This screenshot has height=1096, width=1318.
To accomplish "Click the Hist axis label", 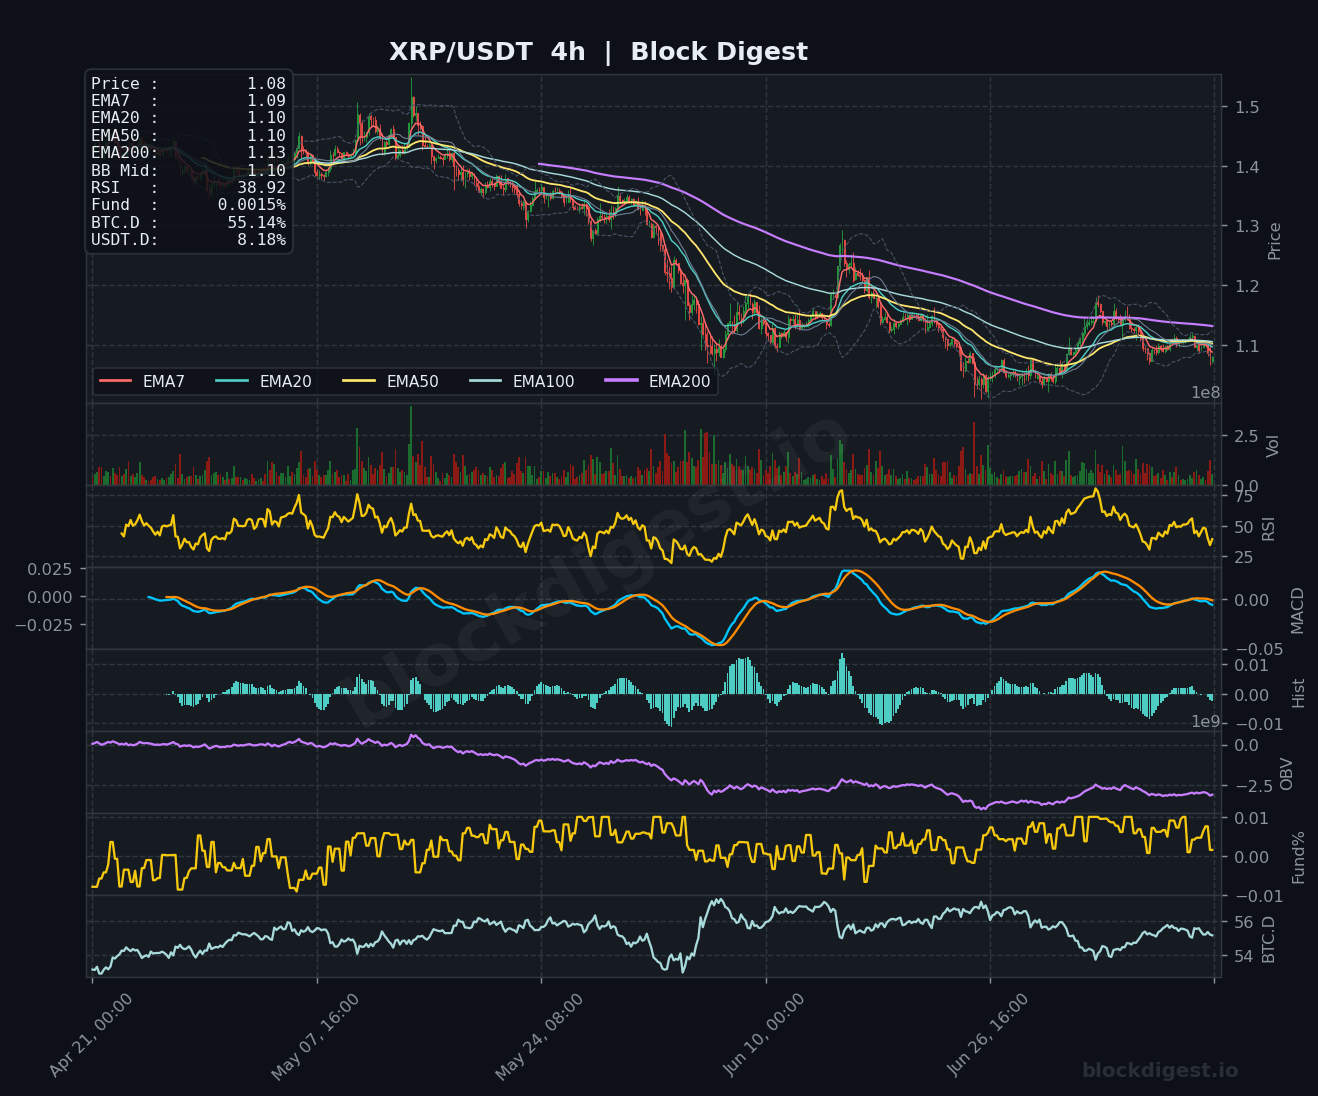I will coord(1299,693).
